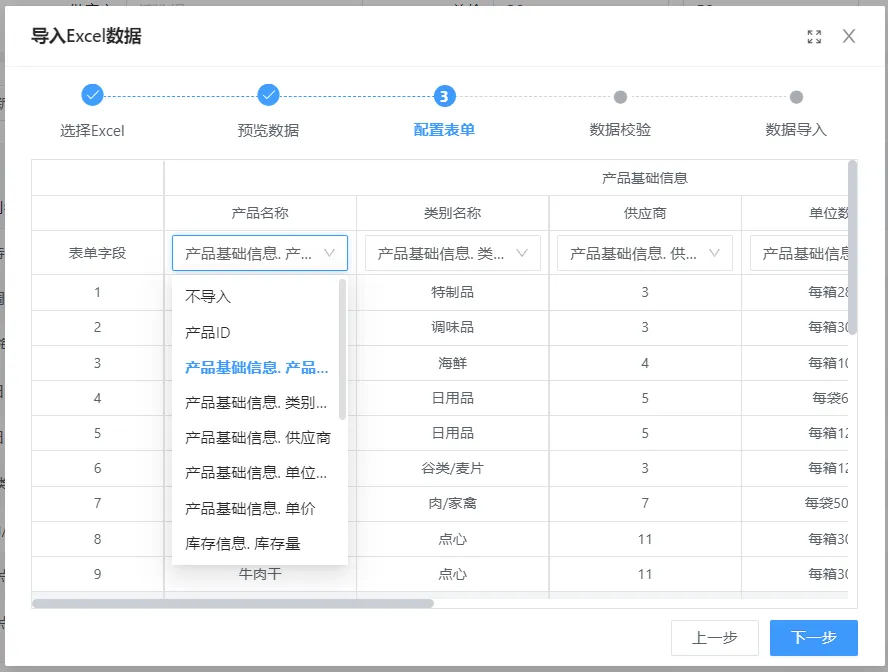Choose 产品ID in the dropdown list

(x=208, y=332)
